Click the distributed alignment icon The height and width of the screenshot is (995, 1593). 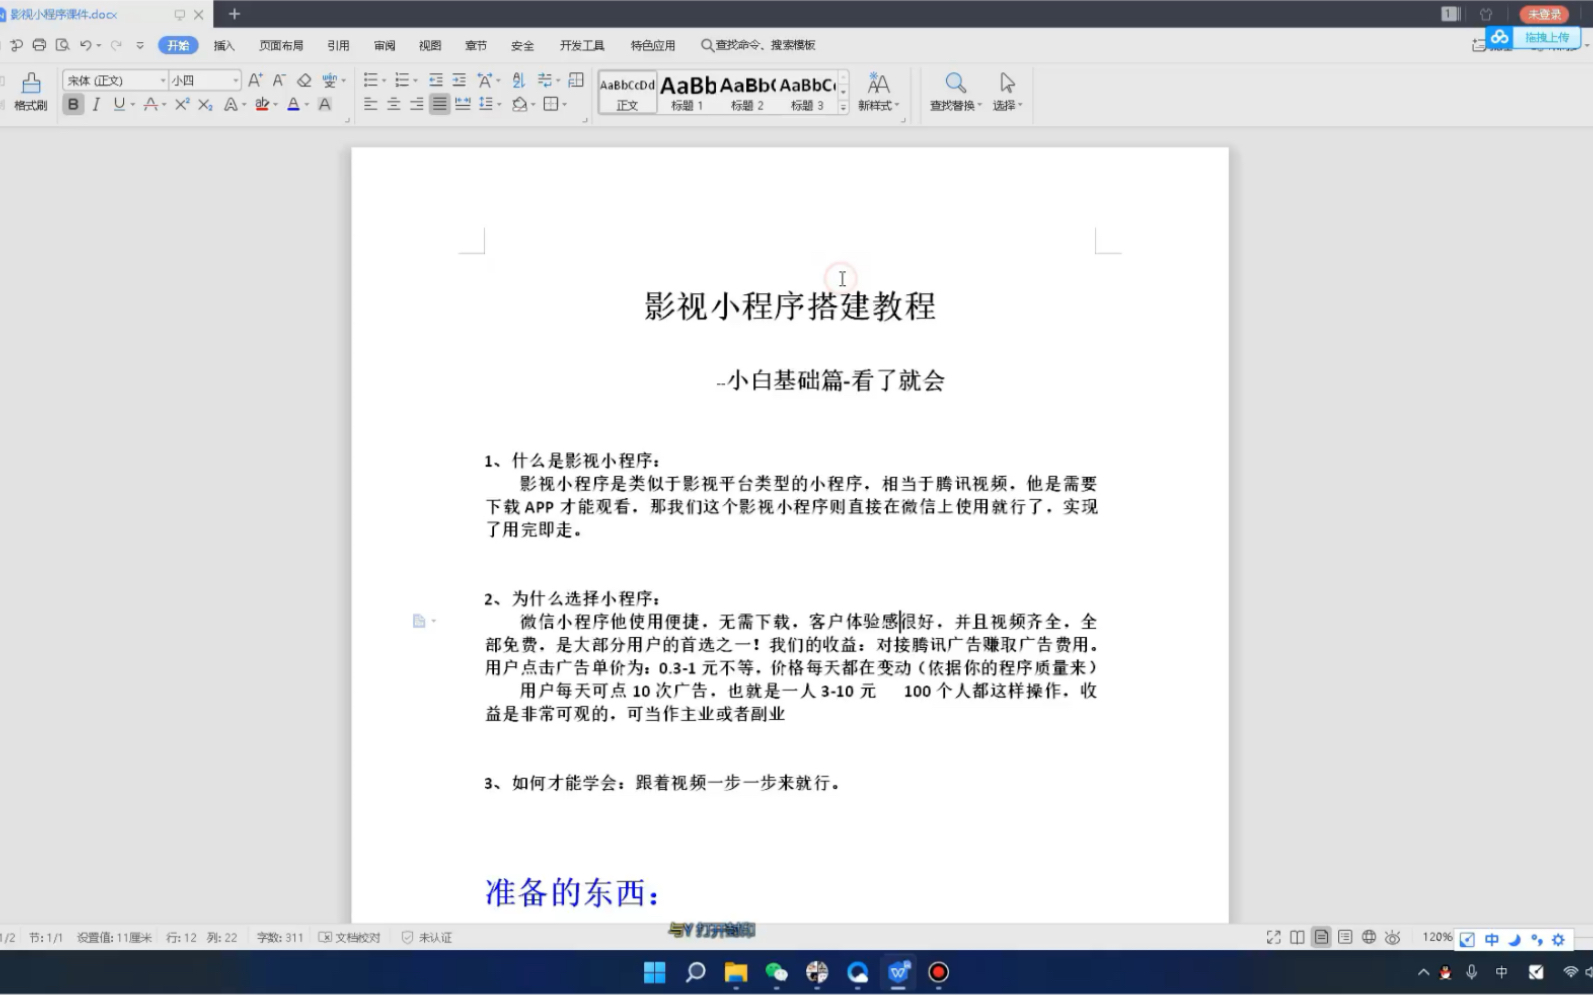[x=462, y=104]
